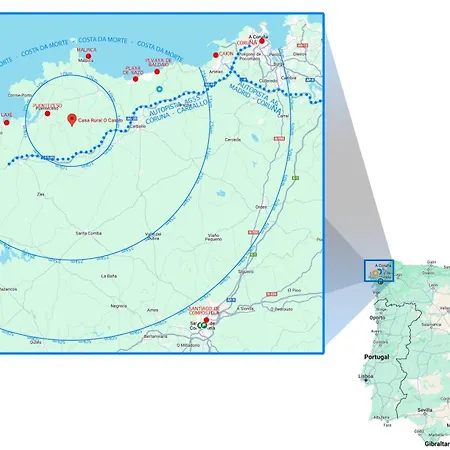Click the Santiago de Compostela red dot
Image resolution: width=450 pixels, height=450 pixels.
(206, 320)
